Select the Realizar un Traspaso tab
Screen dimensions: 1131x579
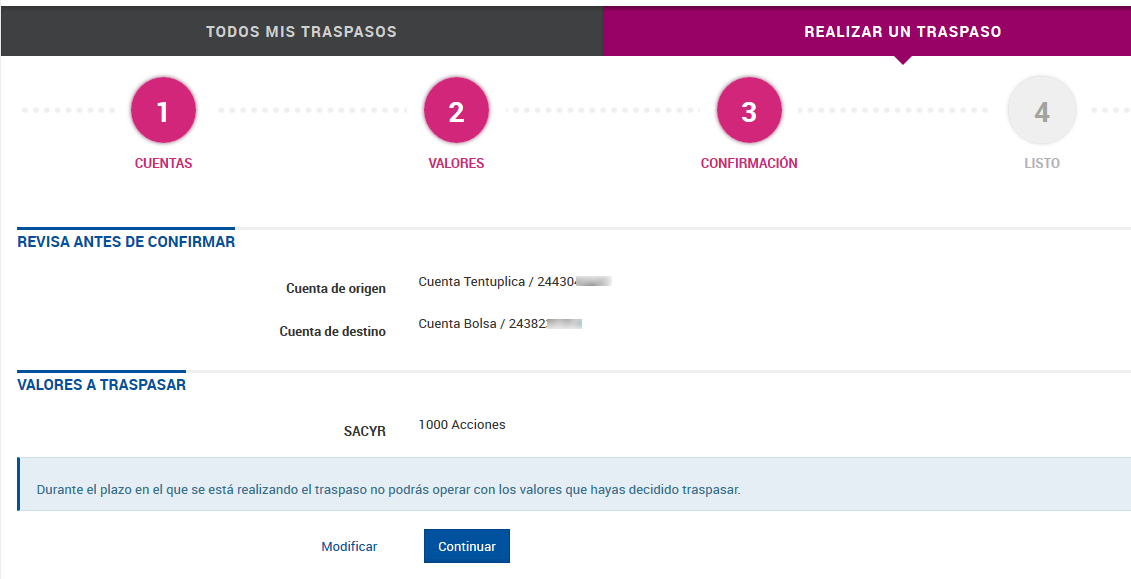(867, 32)
